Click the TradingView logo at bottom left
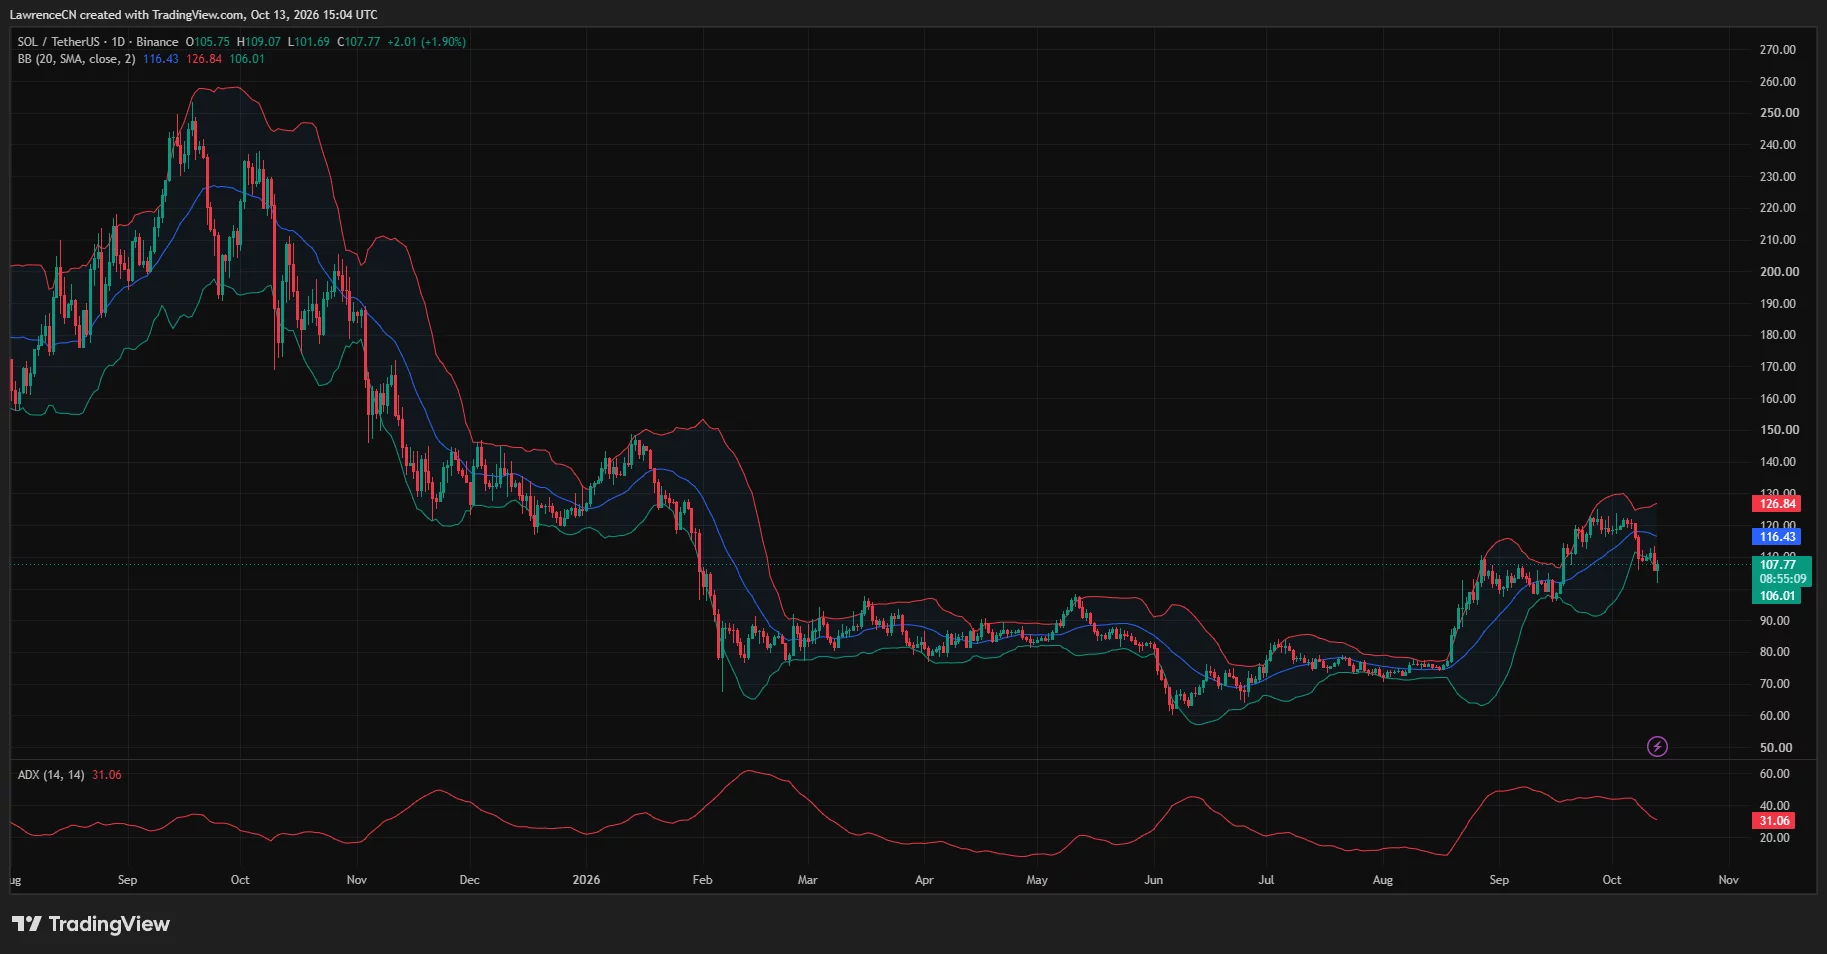 click(91, 924)
